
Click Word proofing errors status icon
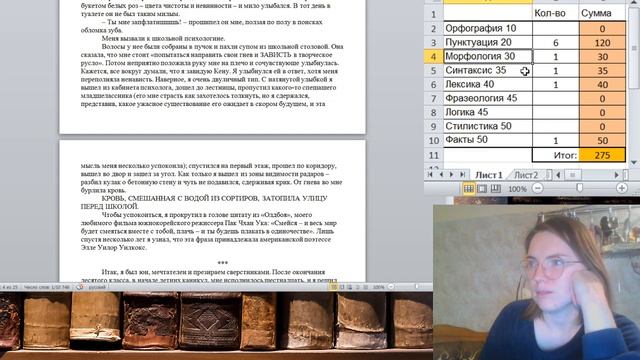(80, 287)
